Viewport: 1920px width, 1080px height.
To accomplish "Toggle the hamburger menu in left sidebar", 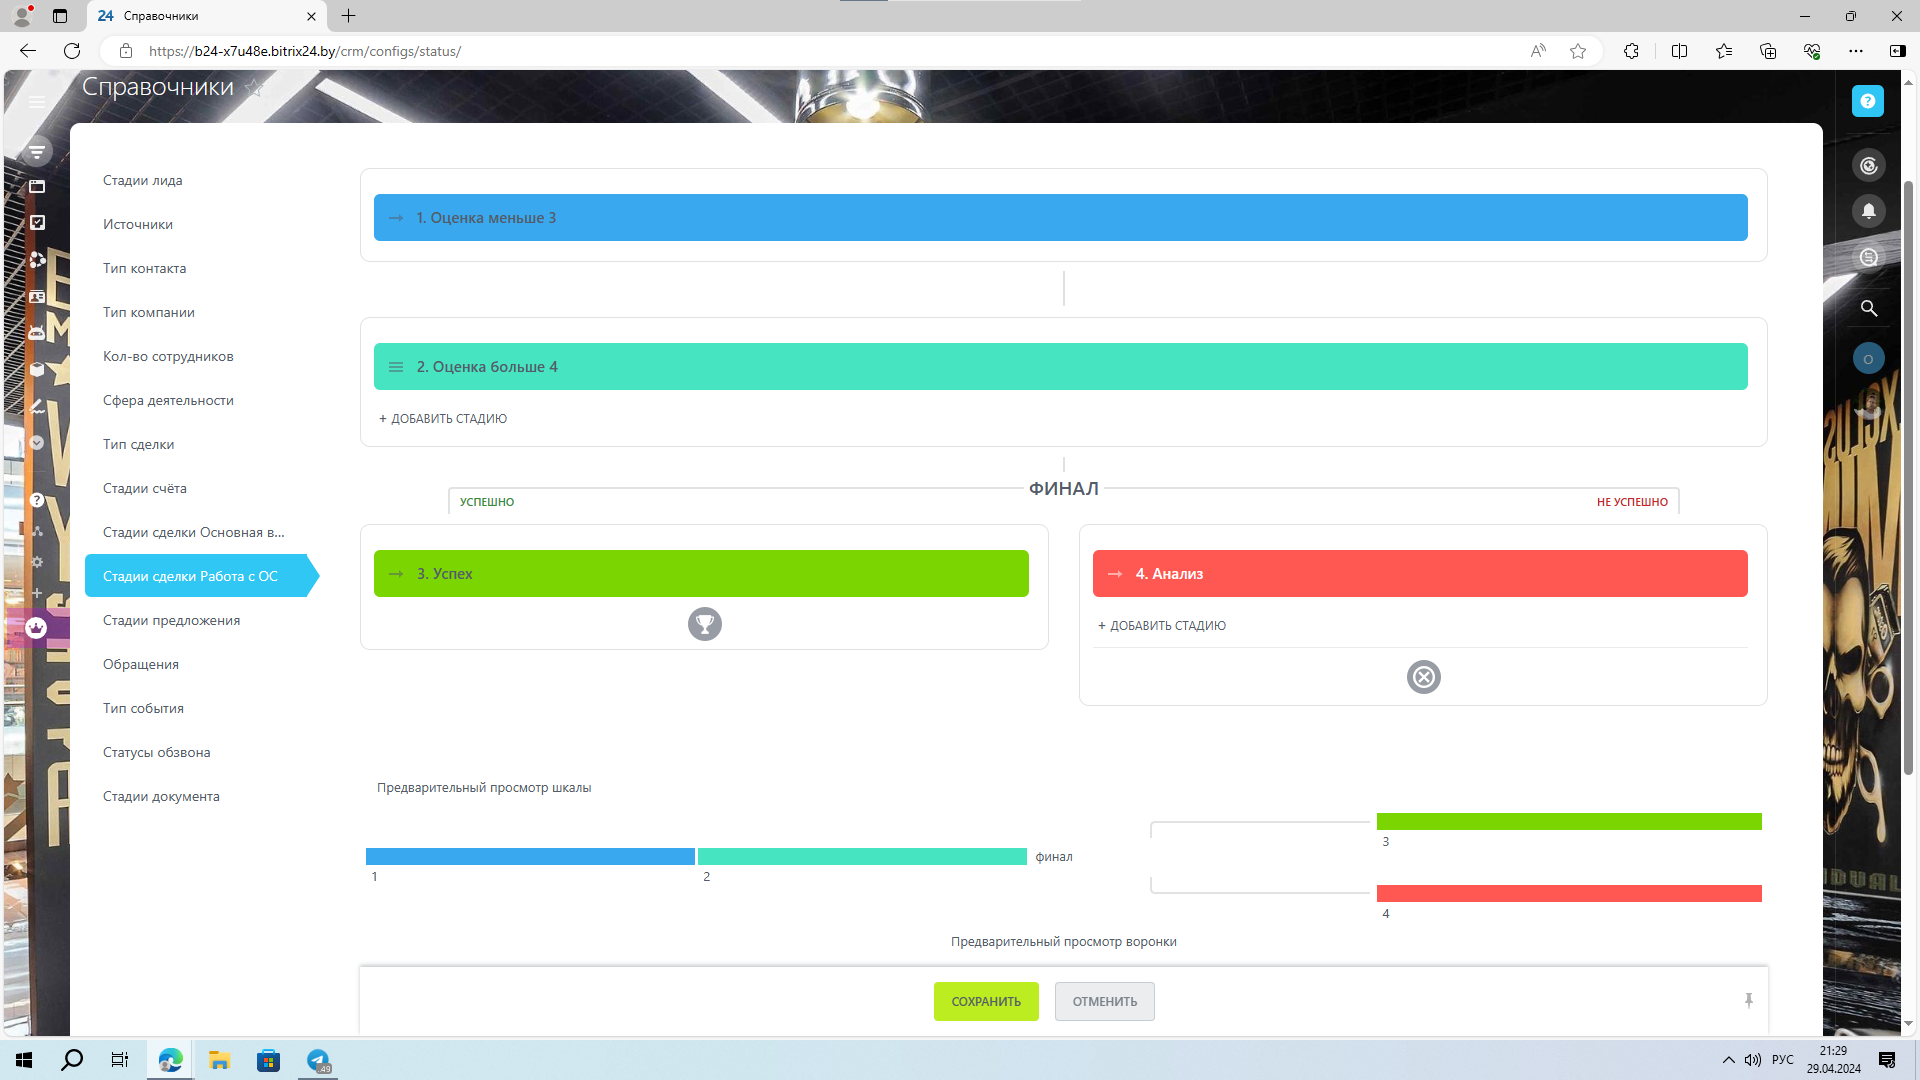I will coord(37,101).
